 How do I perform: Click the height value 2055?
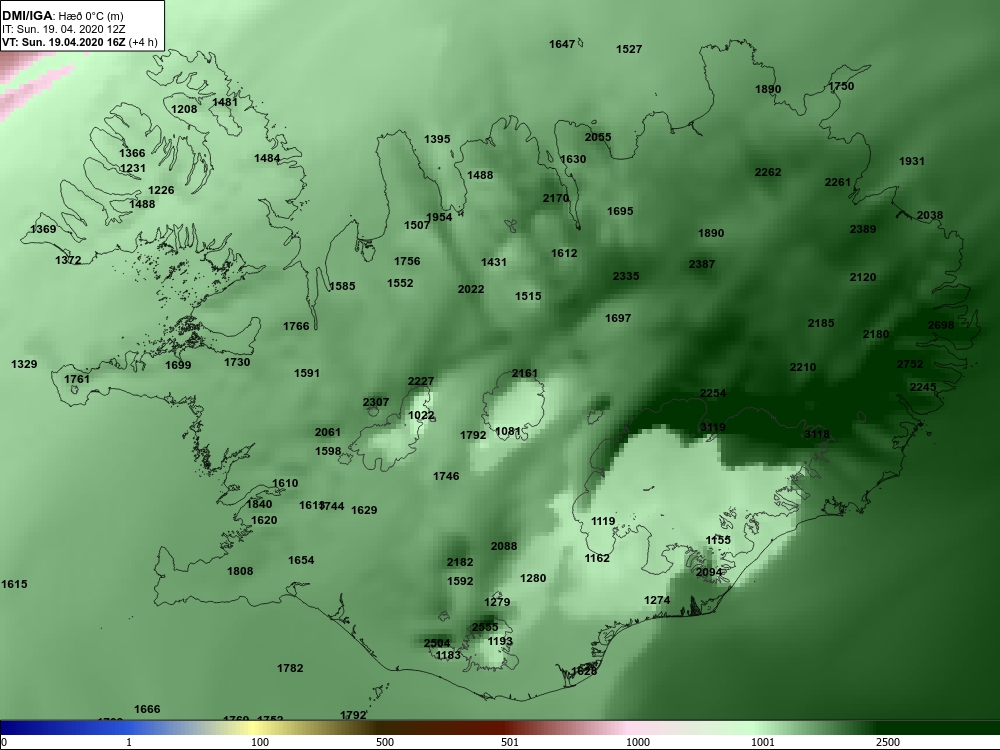pyautogui.click(x=598, y=137)
